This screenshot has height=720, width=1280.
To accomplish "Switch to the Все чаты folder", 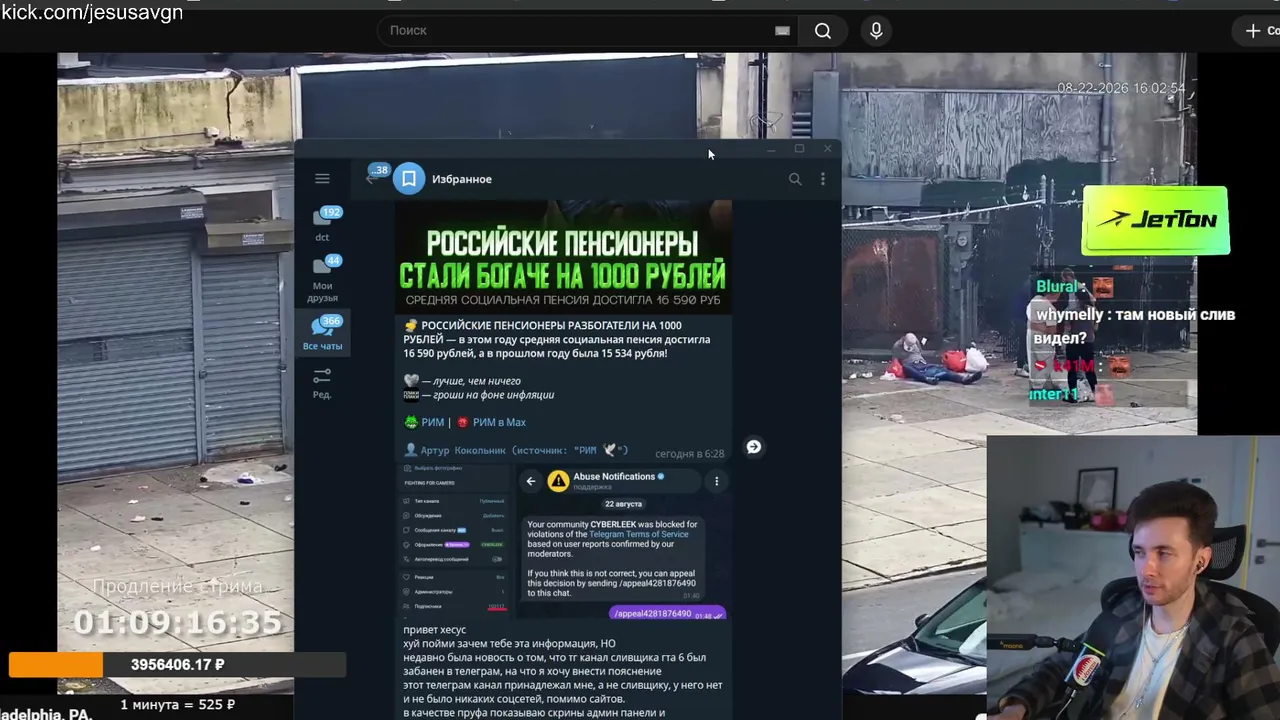I will click(322, 333).
